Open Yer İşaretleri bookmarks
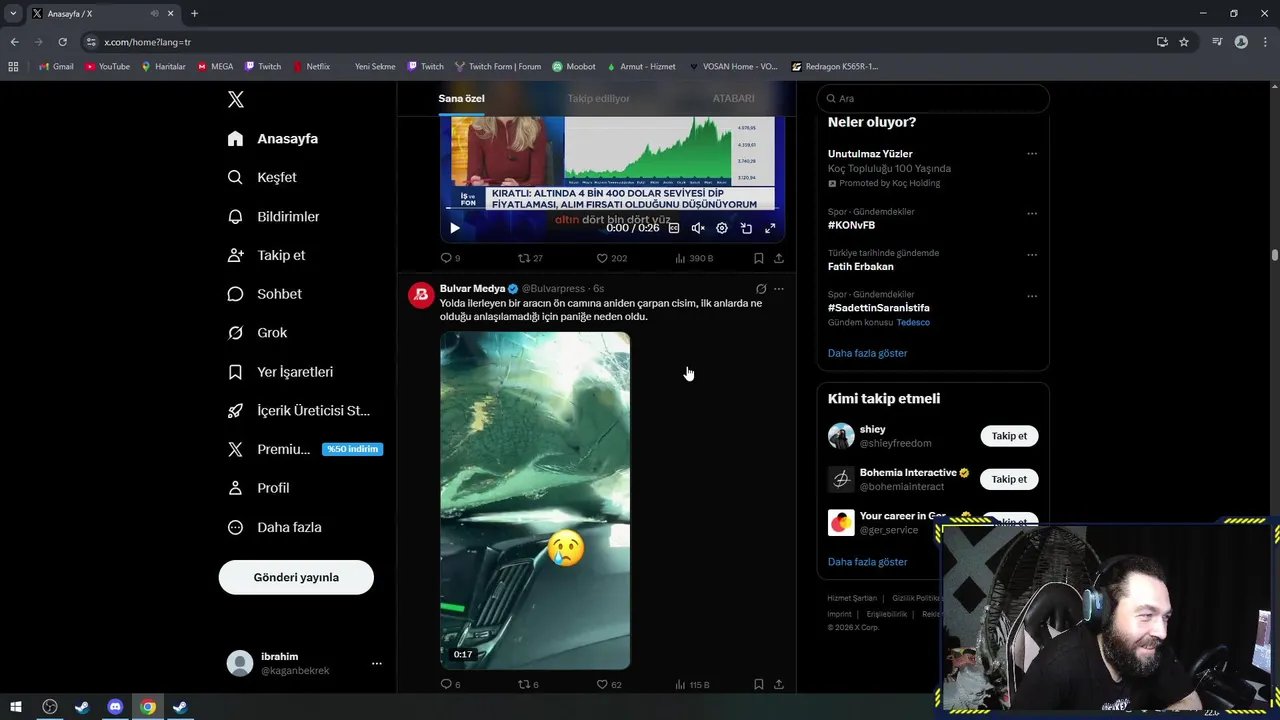 pyautogui.click(x=280, y=372)
